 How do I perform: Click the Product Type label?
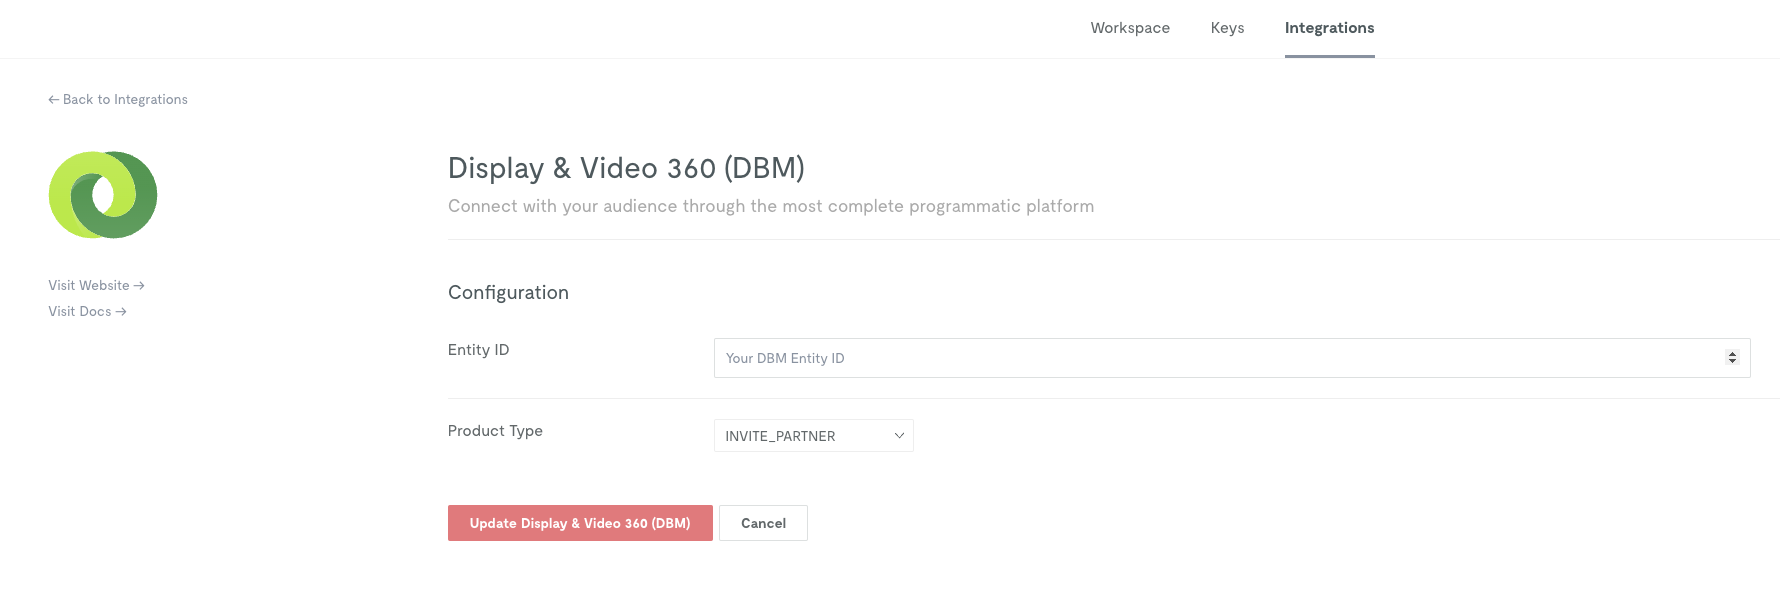pos(495,431)
